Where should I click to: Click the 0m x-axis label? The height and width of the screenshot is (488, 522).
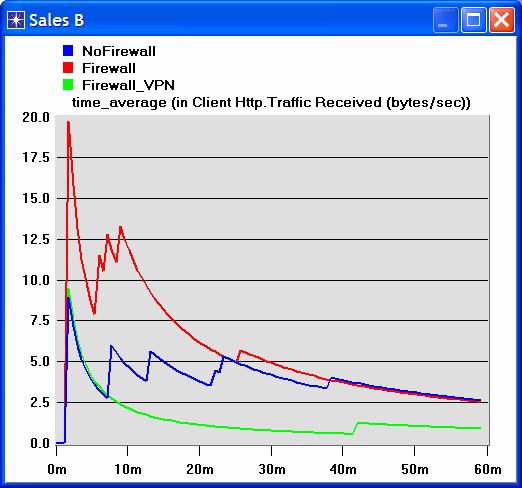(x=57, y=470)
